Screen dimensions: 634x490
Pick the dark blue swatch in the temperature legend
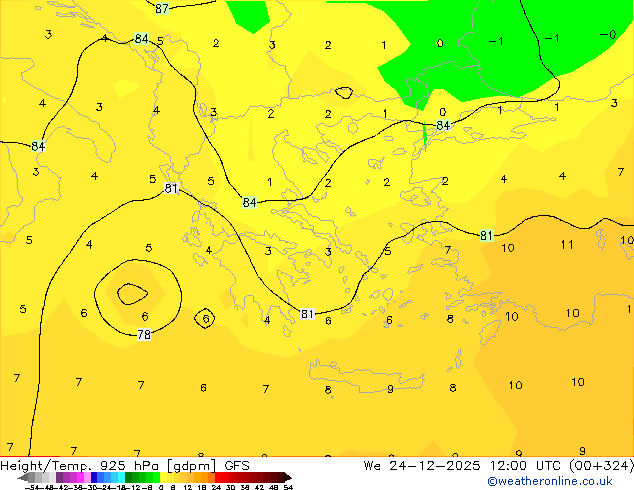[x=94, y=477]
